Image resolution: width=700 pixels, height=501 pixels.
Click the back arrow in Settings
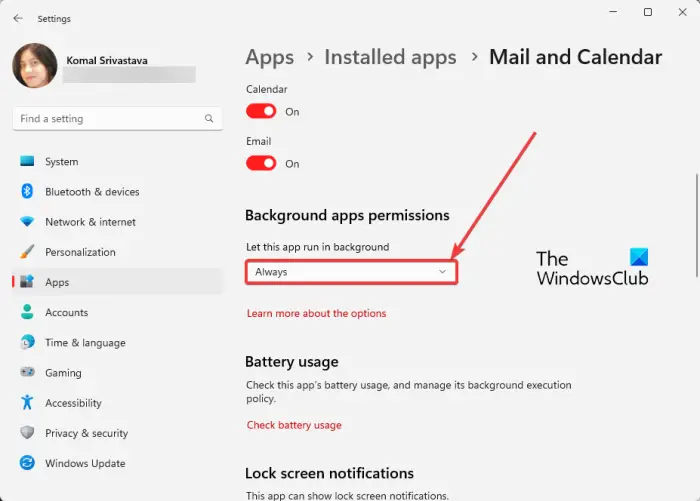click(x=18, y=18)
